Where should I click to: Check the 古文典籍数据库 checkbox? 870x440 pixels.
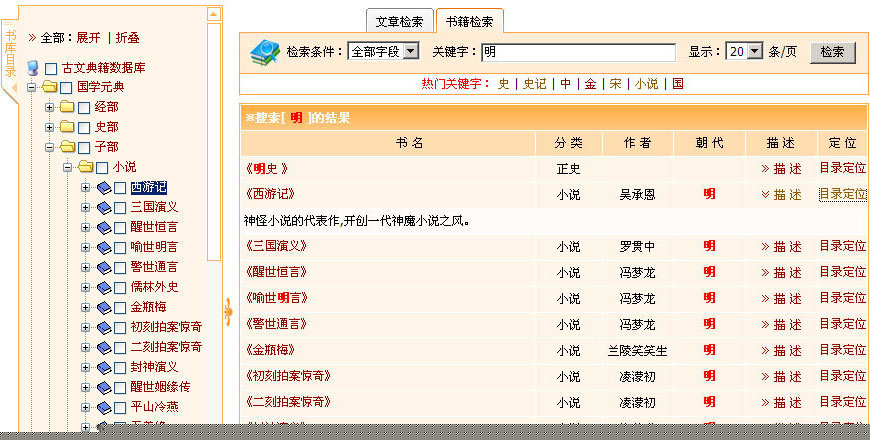pos(51,69)
